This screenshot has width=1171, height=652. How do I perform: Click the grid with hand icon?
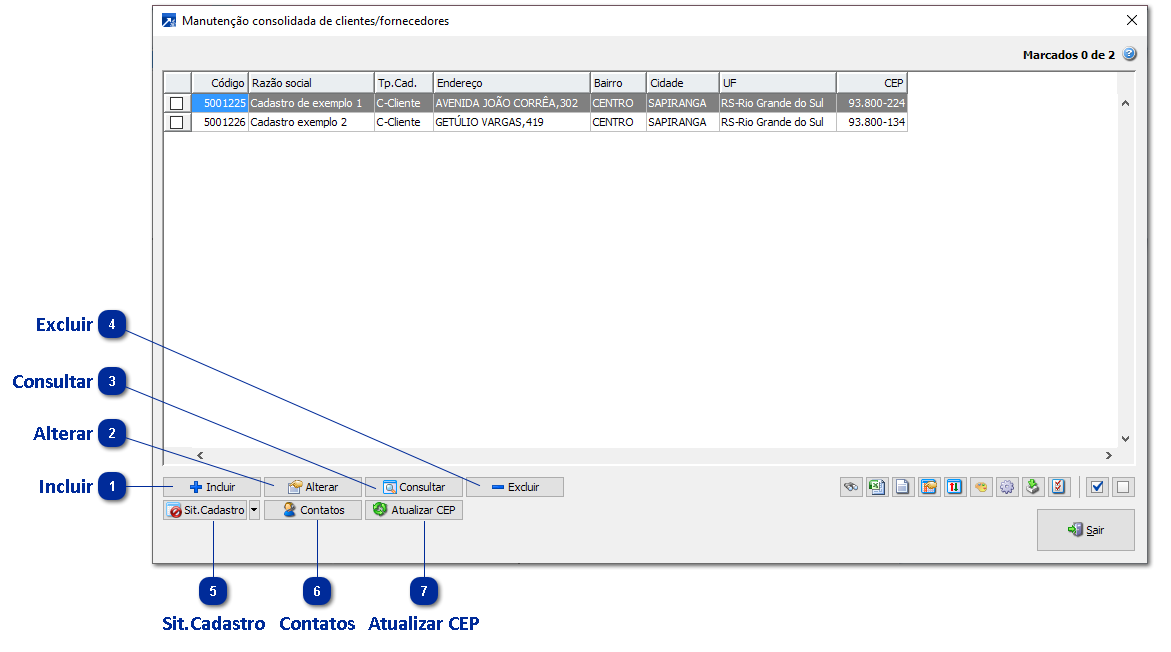point(929,487)
